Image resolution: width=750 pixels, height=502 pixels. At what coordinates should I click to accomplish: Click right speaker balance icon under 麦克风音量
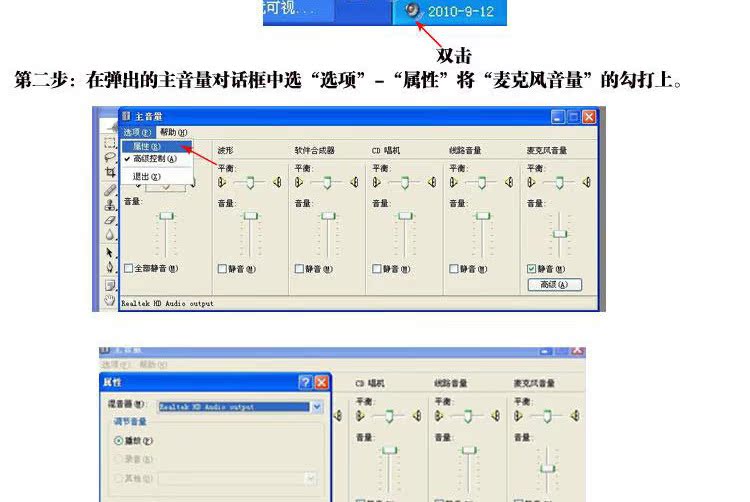point(585,182)
